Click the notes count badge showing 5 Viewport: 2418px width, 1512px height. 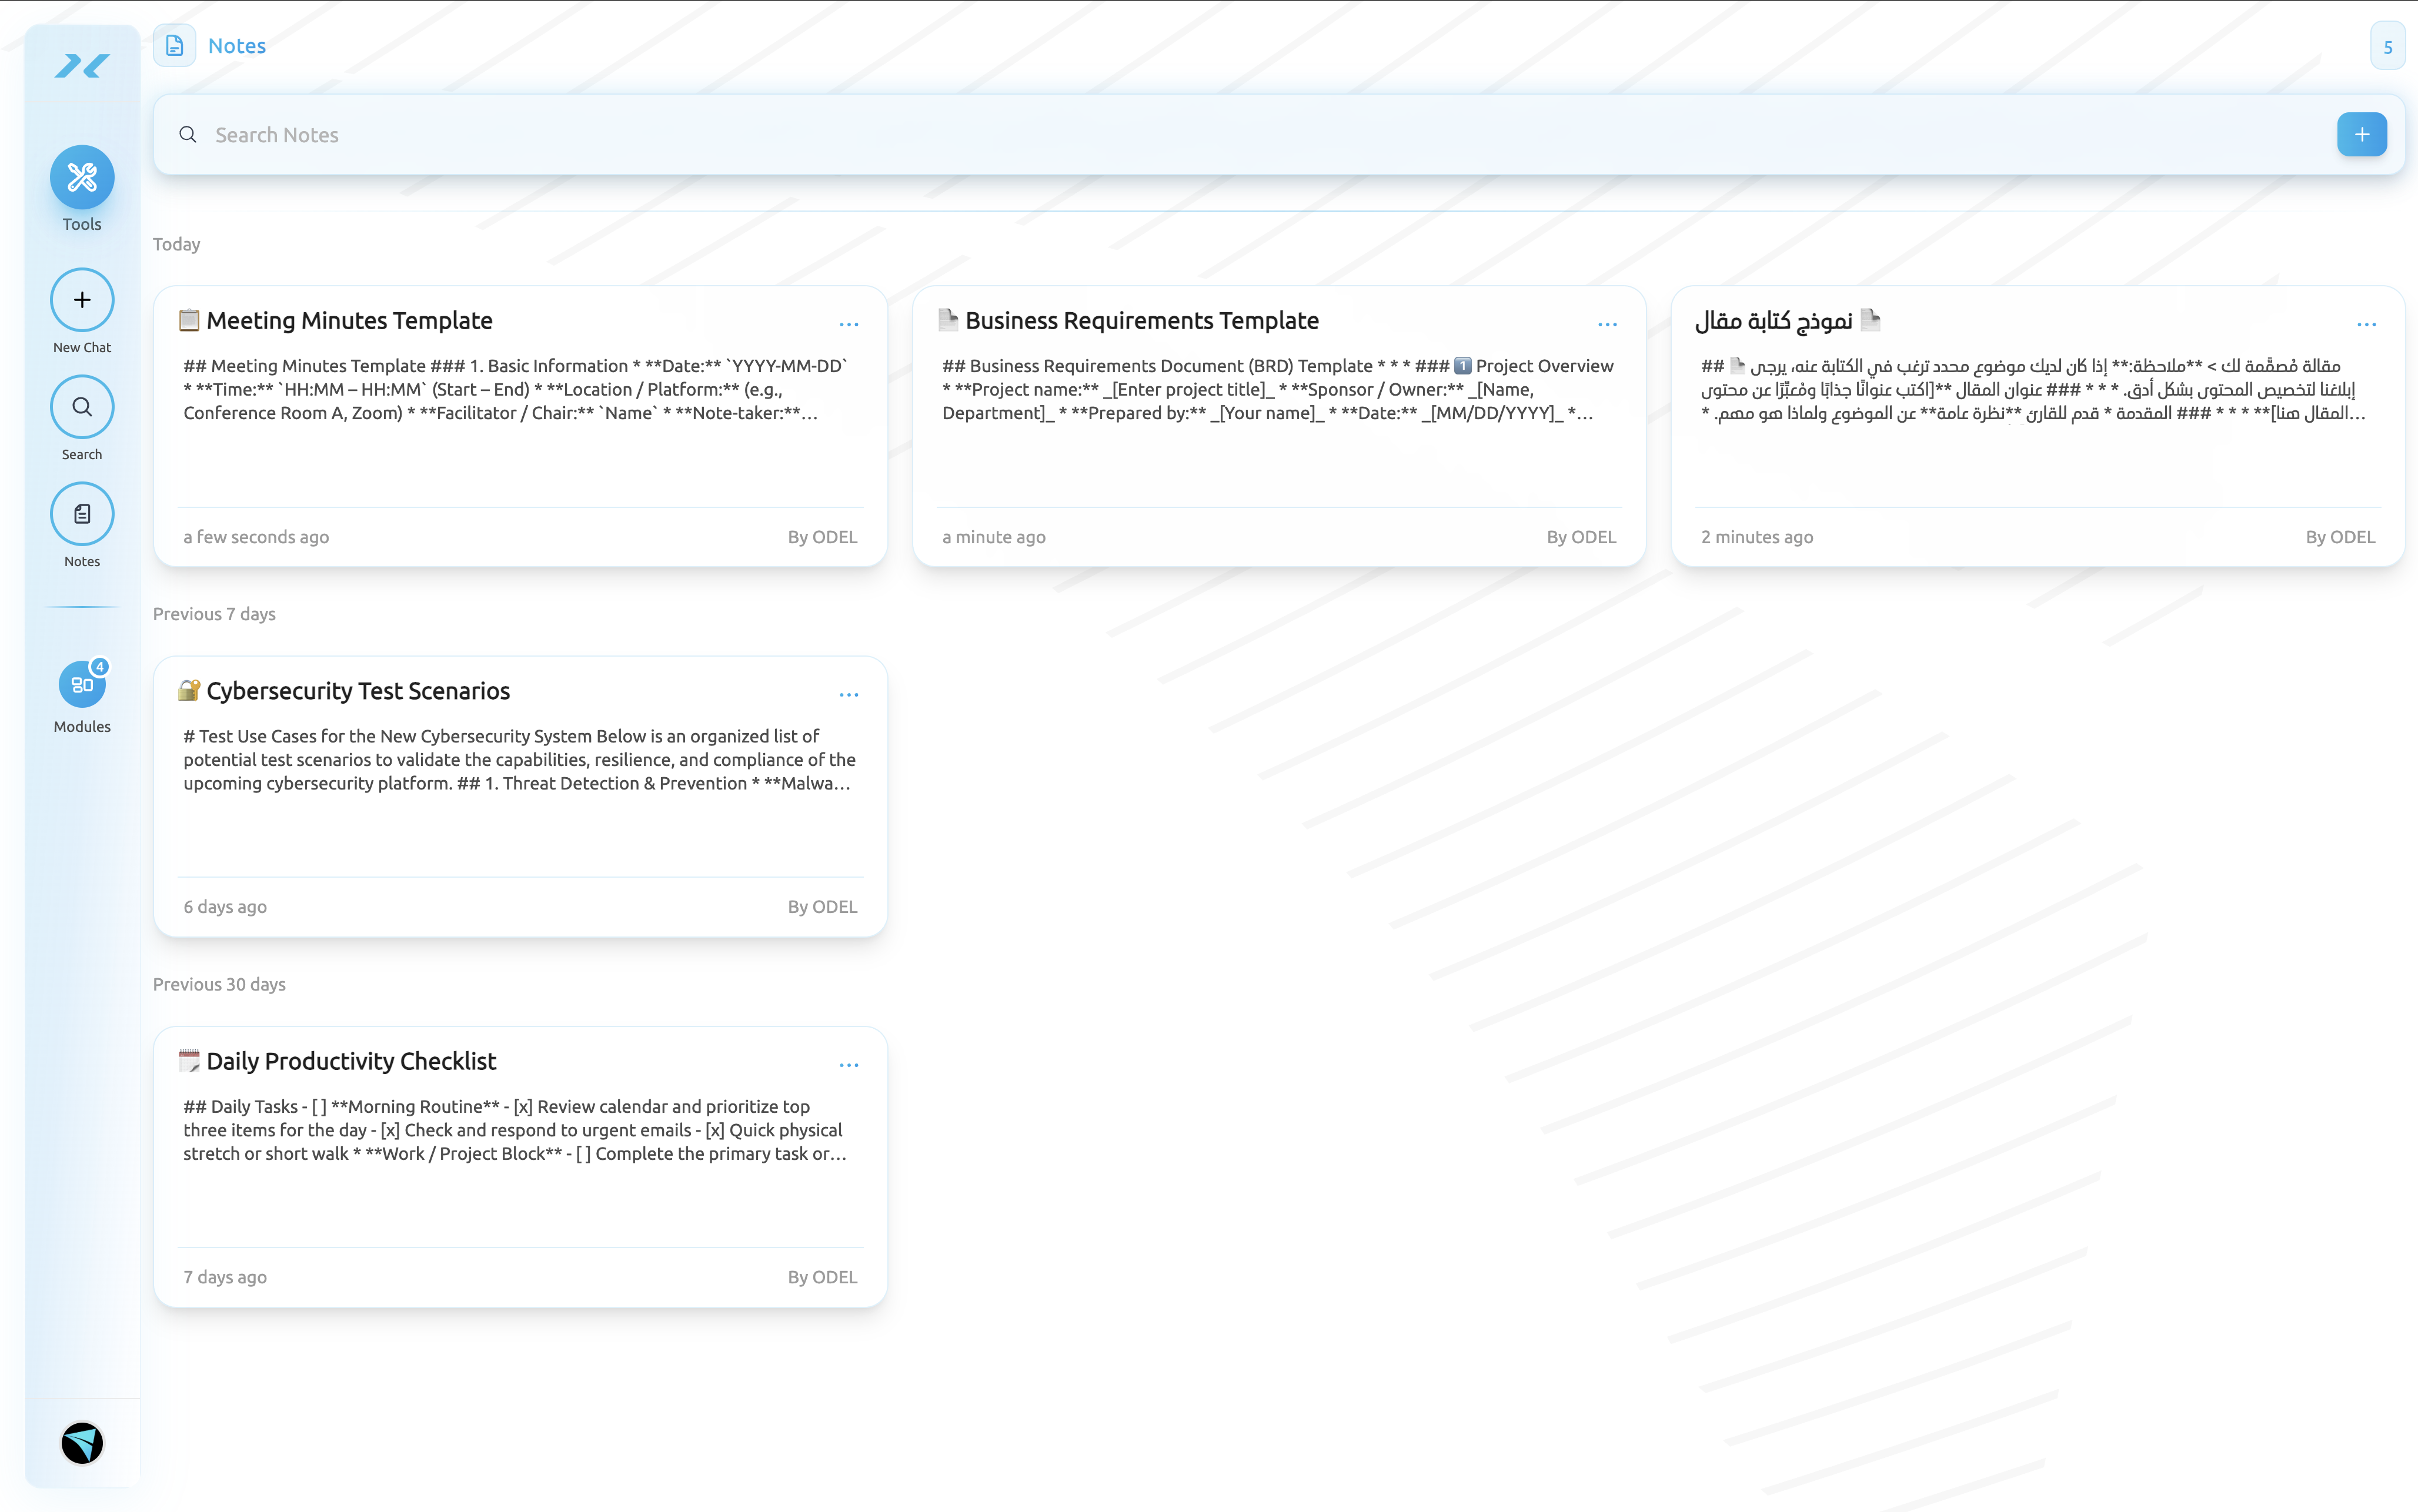pos(2387,47)
